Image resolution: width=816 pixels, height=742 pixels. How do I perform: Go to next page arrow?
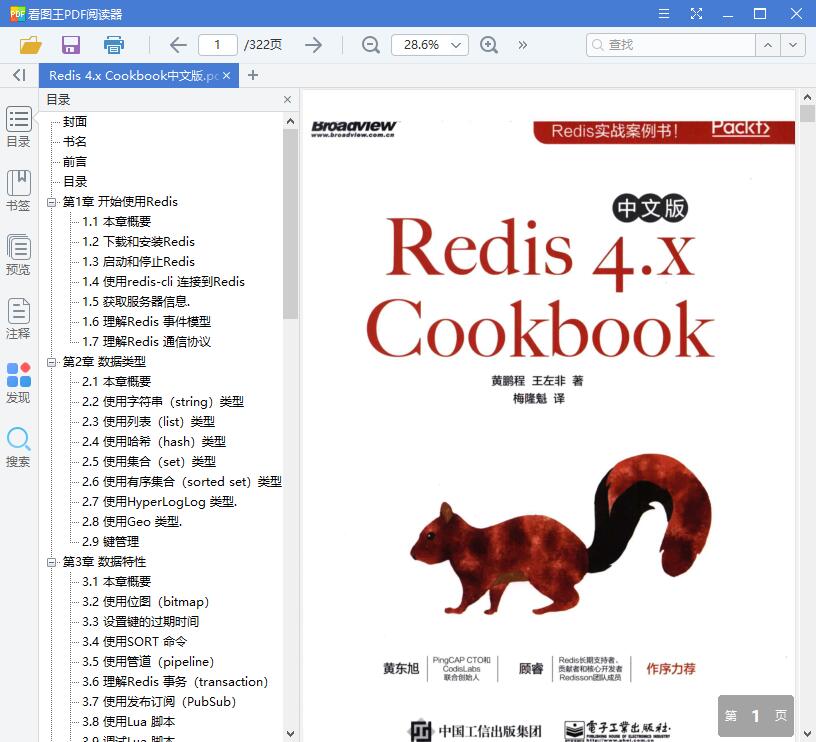pyautogui.click(x=313, y=45)
